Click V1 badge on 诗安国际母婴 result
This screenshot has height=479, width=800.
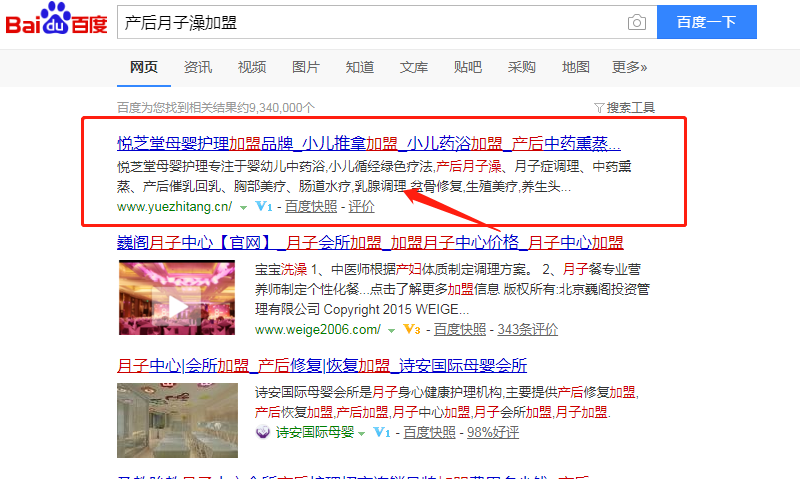[381, 432]
